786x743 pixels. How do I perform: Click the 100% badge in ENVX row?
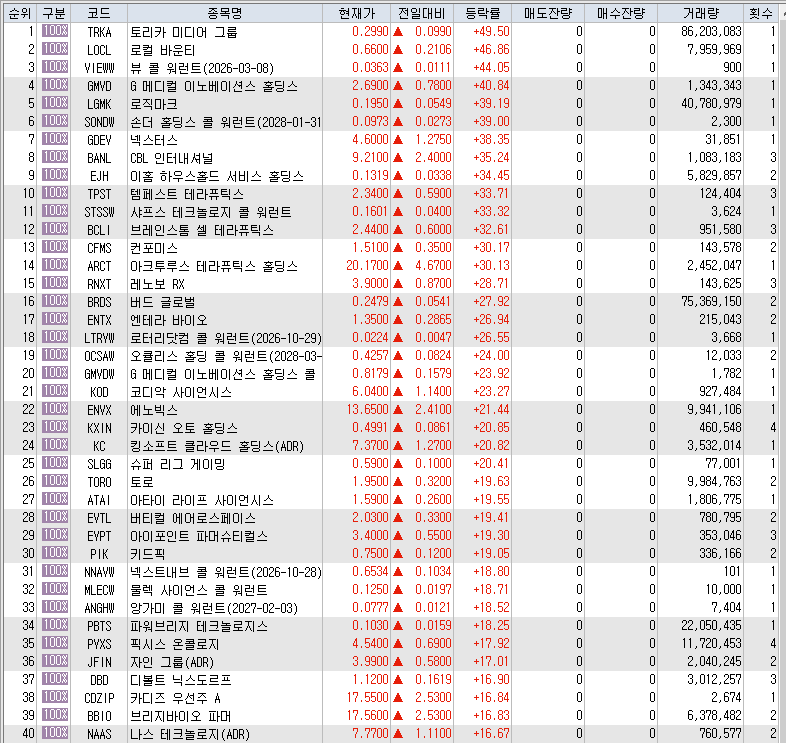[x=55, y=409]
